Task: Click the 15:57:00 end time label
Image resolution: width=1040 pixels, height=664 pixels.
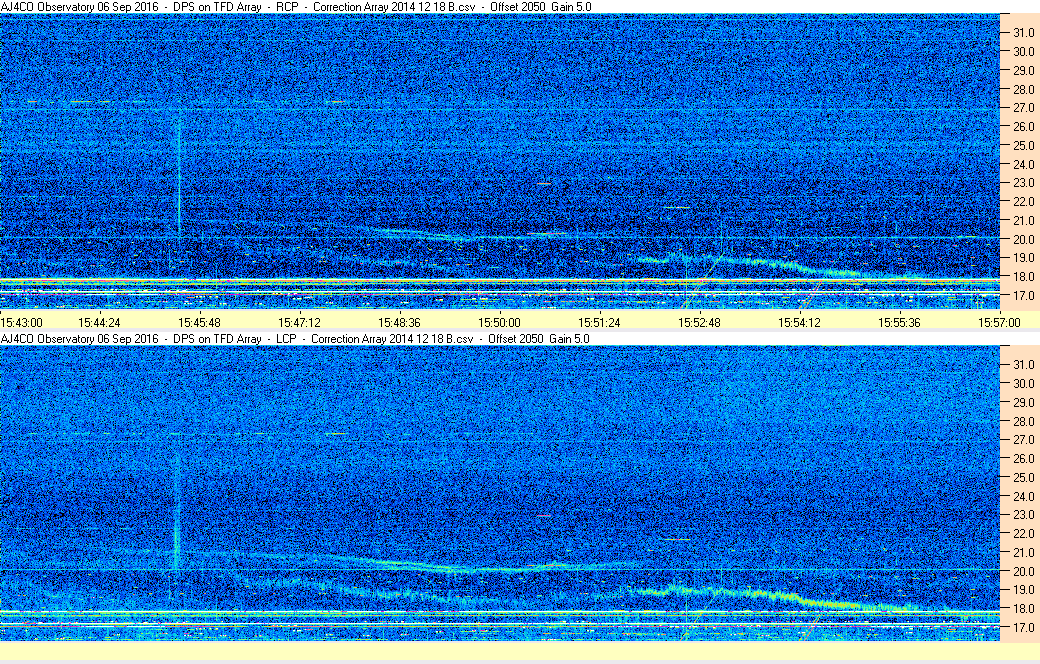Action: tap(999, 322)
